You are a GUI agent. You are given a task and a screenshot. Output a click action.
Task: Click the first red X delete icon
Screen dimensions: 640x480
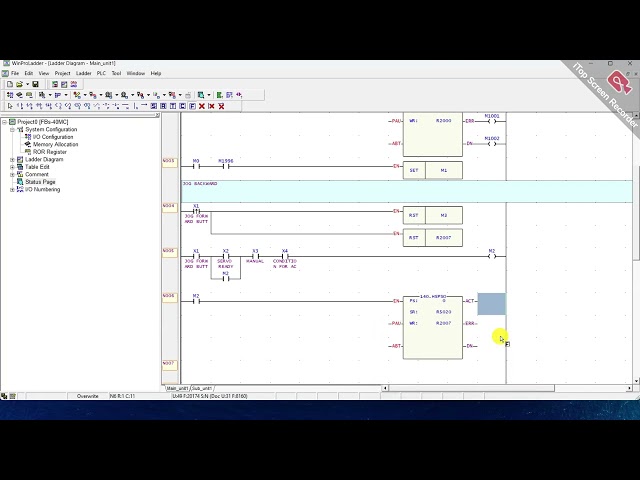[202, 106]
